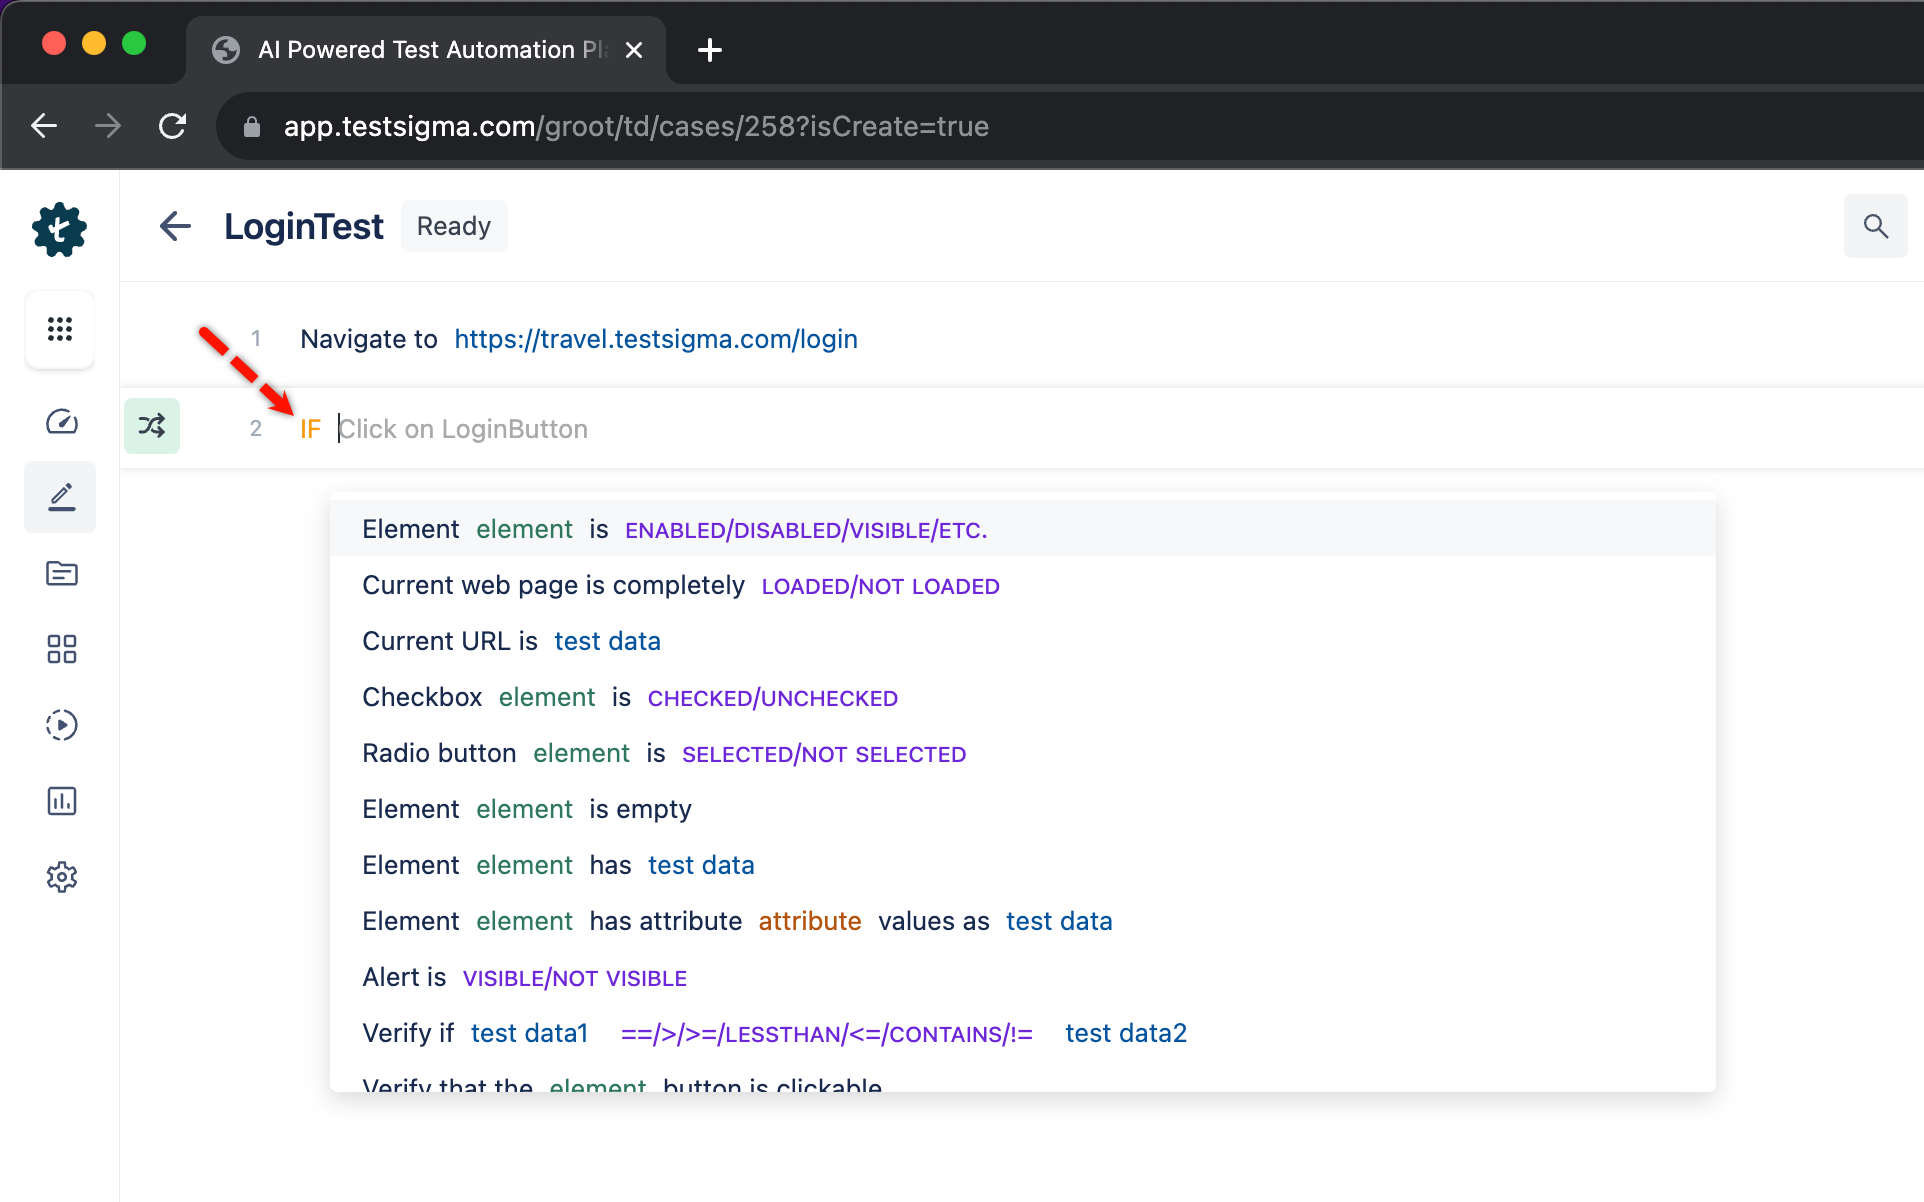
Task: Choose 'Alert is VISIBLE/NOT VISIBLE' suggestion
Action: click(x=1022, y=977)
